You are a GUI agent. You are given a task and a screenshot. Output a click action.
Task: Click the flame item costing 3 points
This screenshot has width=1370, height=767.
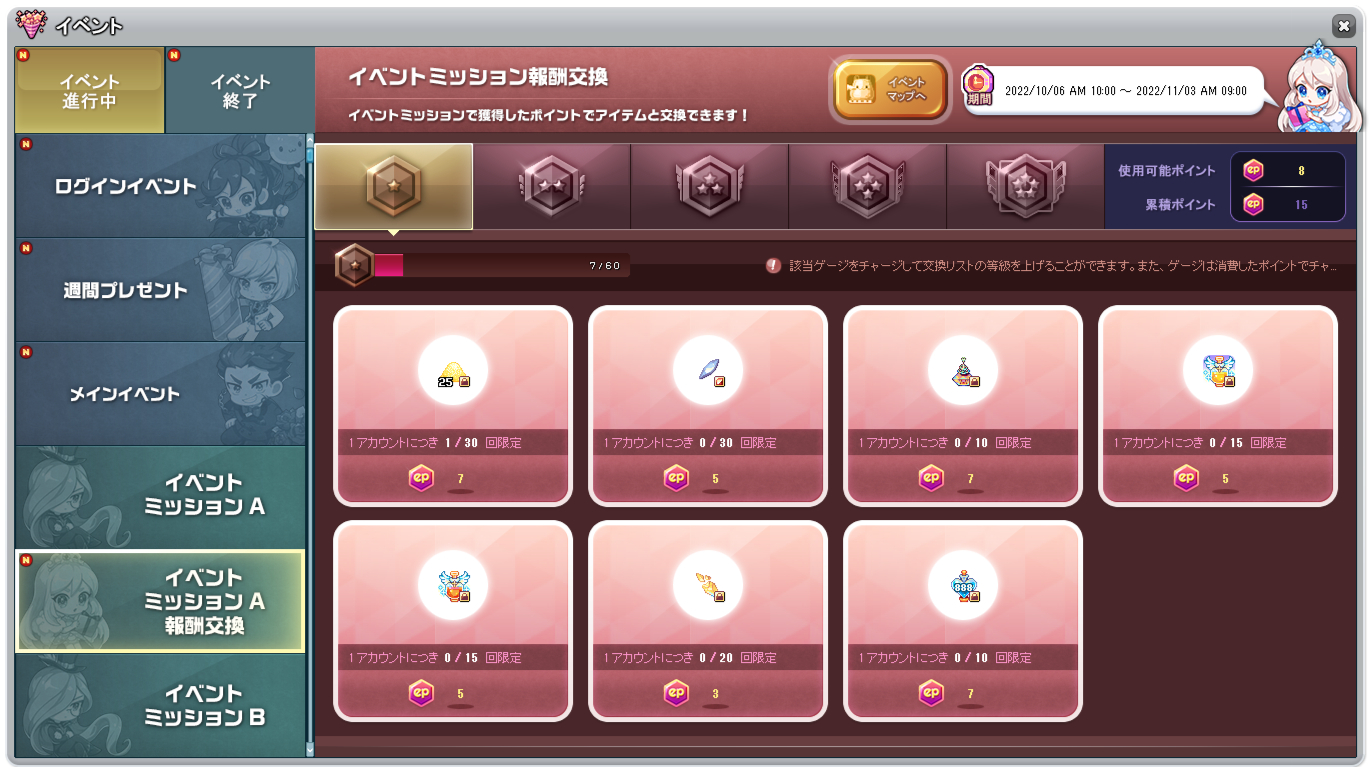[x=708, y=586]
